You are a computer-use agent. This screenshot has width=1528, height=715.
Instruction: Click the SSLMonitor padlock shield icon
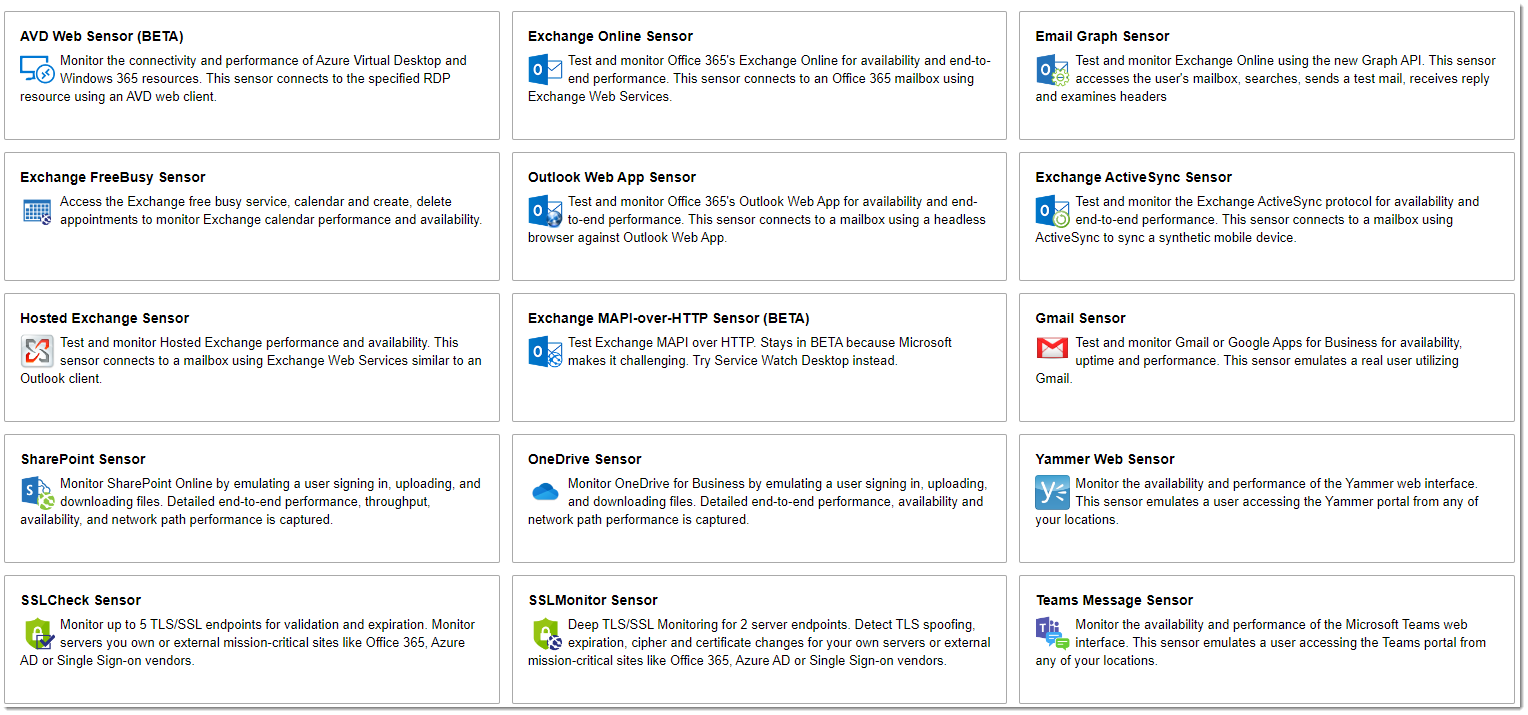[x=545, y=634]
